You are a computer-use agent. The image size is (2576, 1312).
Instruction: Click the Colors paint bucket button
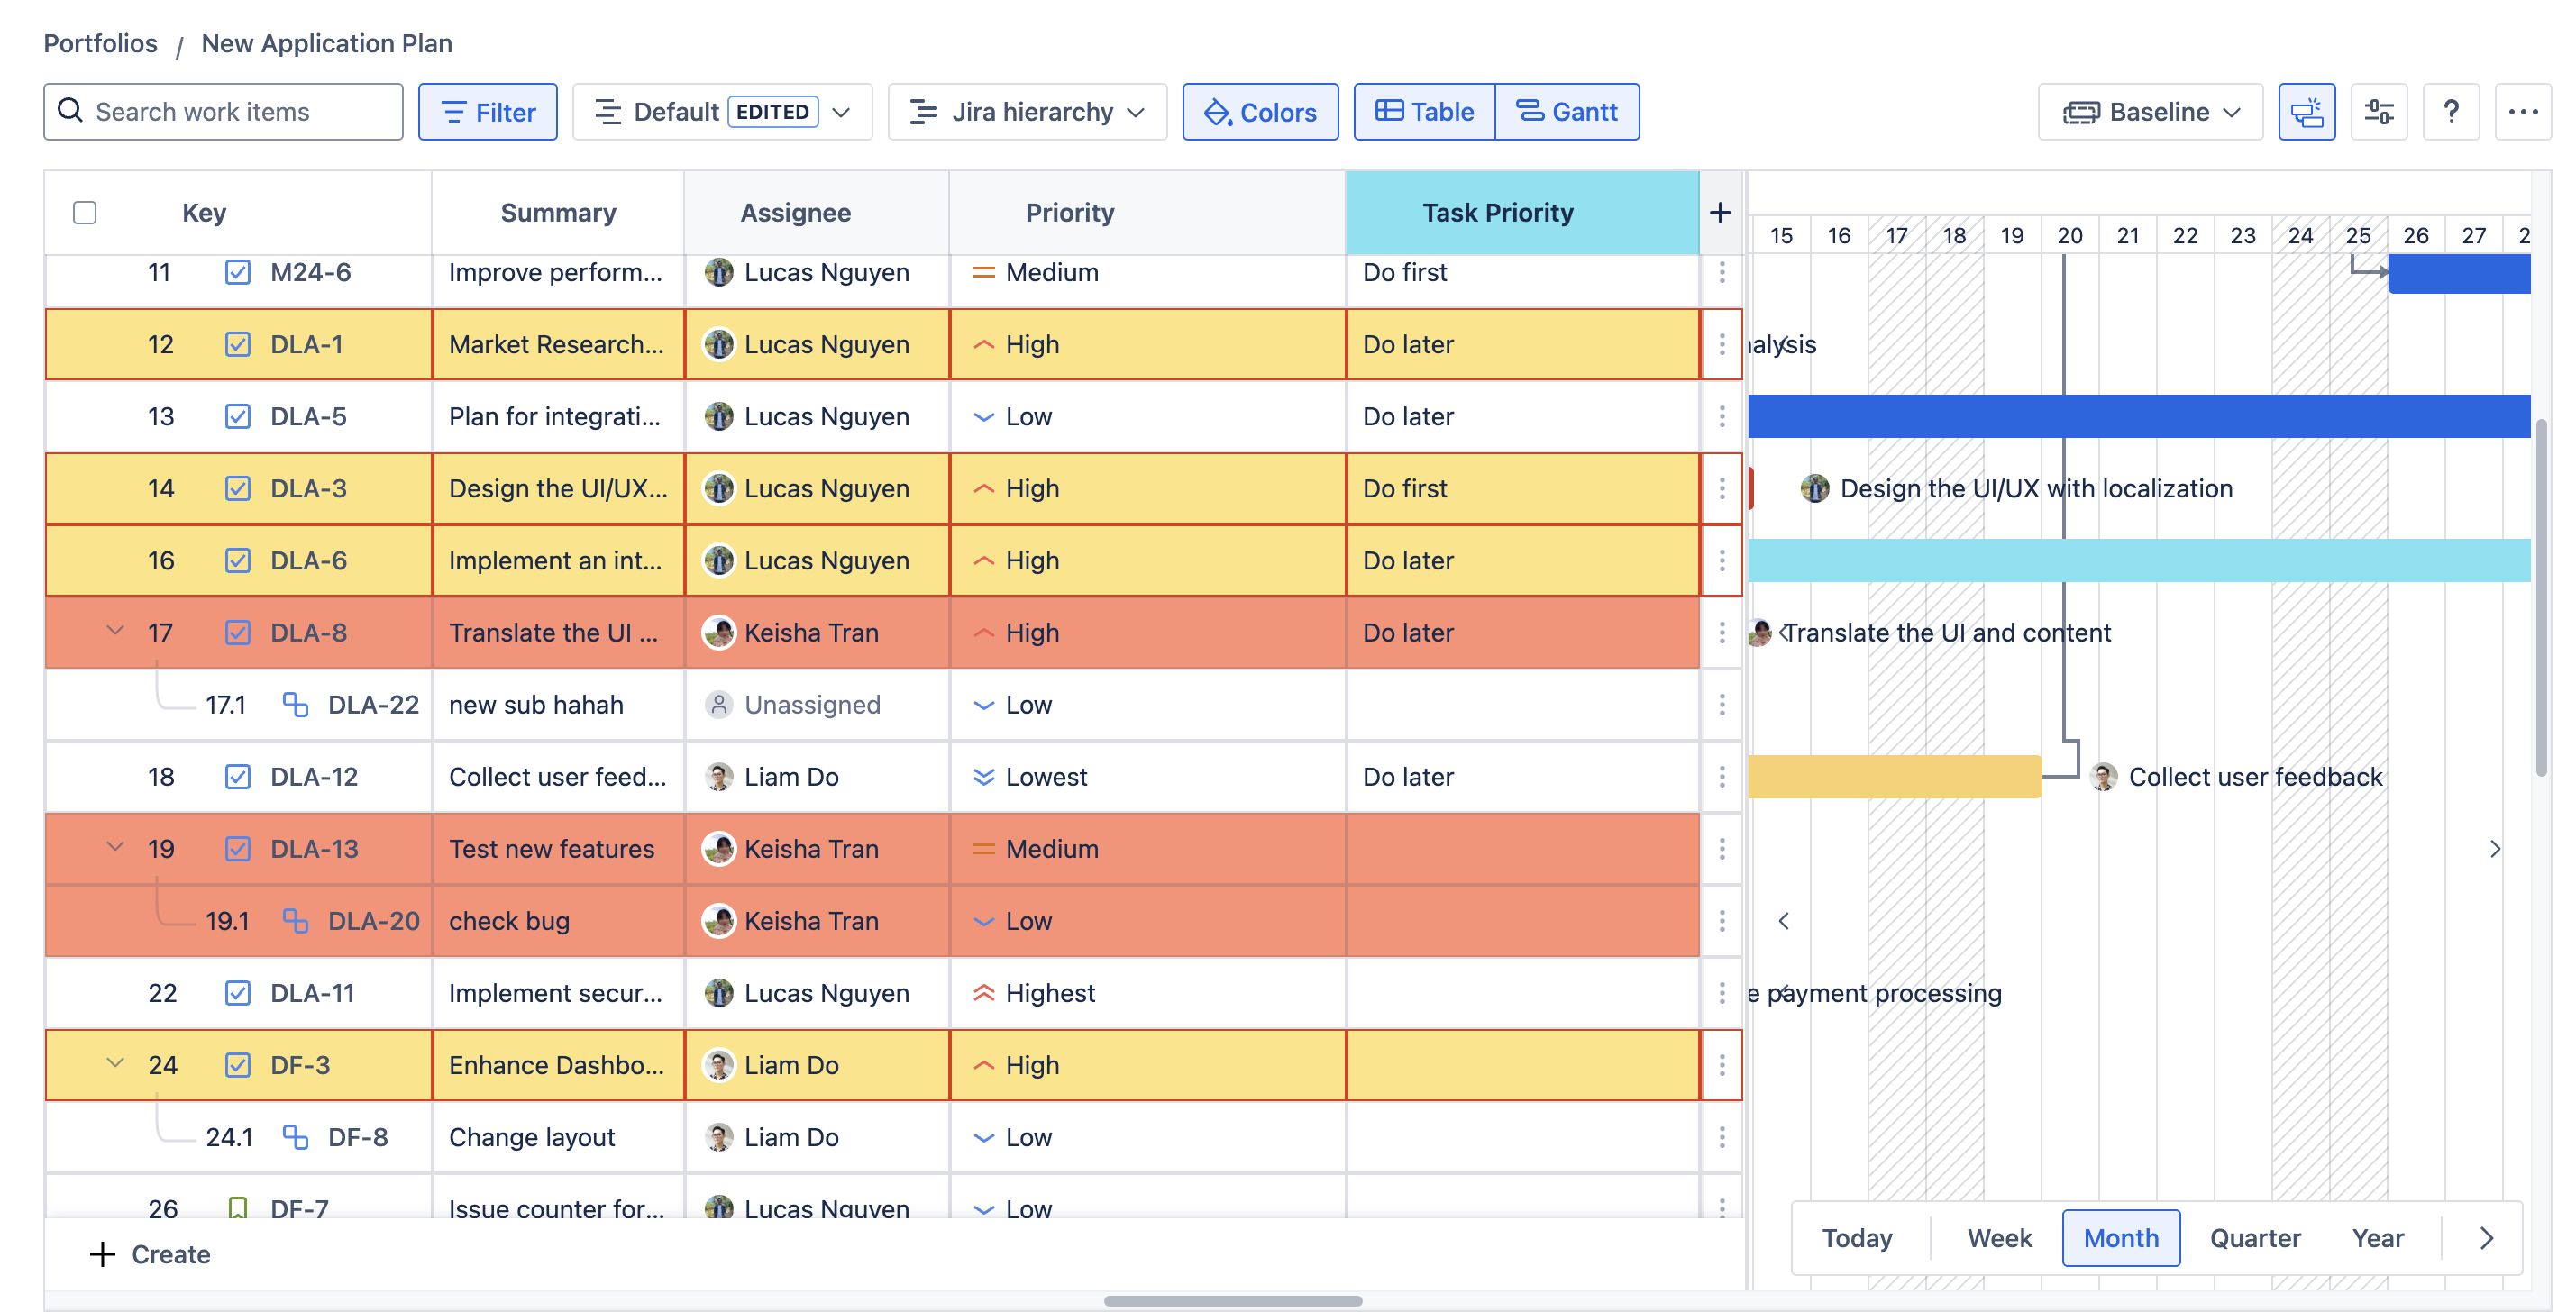(x=1259, y=112)
